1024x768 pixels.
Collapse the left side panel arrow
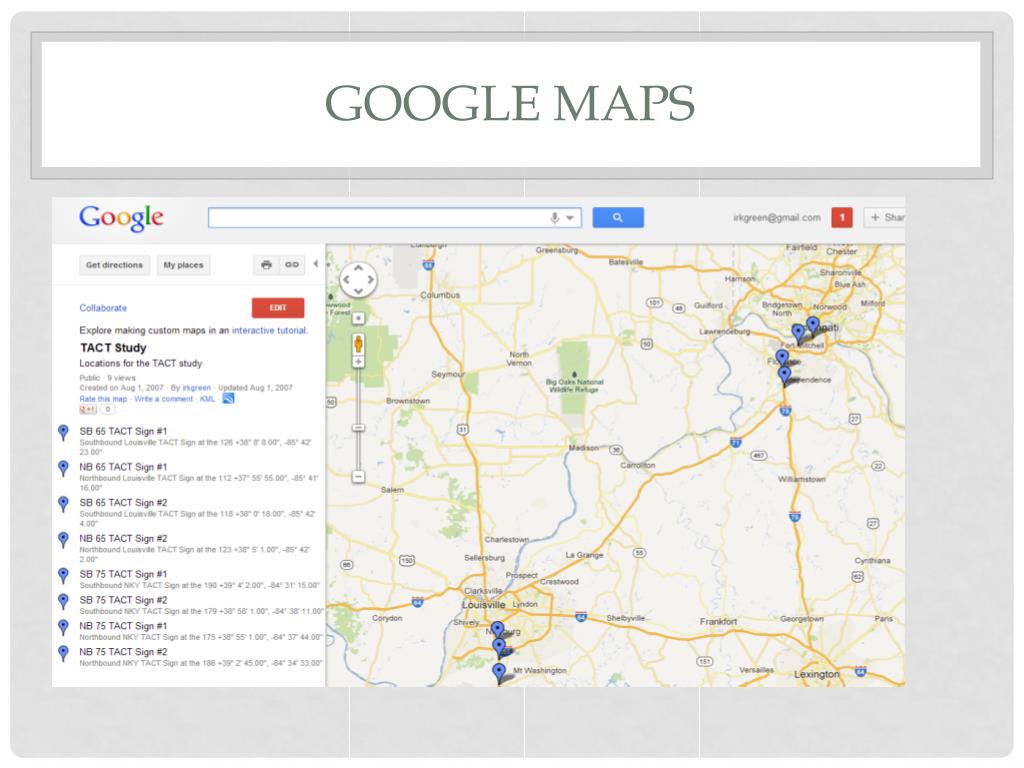tap(316, 264)
